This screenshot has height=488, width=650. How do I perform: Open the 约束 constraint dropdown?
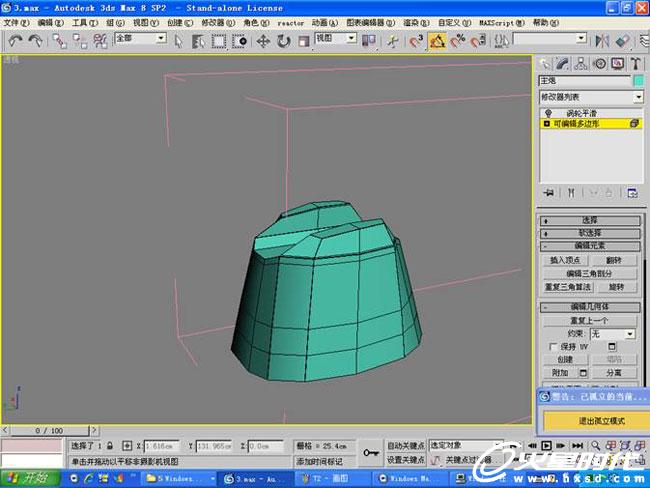click(613, 334)
